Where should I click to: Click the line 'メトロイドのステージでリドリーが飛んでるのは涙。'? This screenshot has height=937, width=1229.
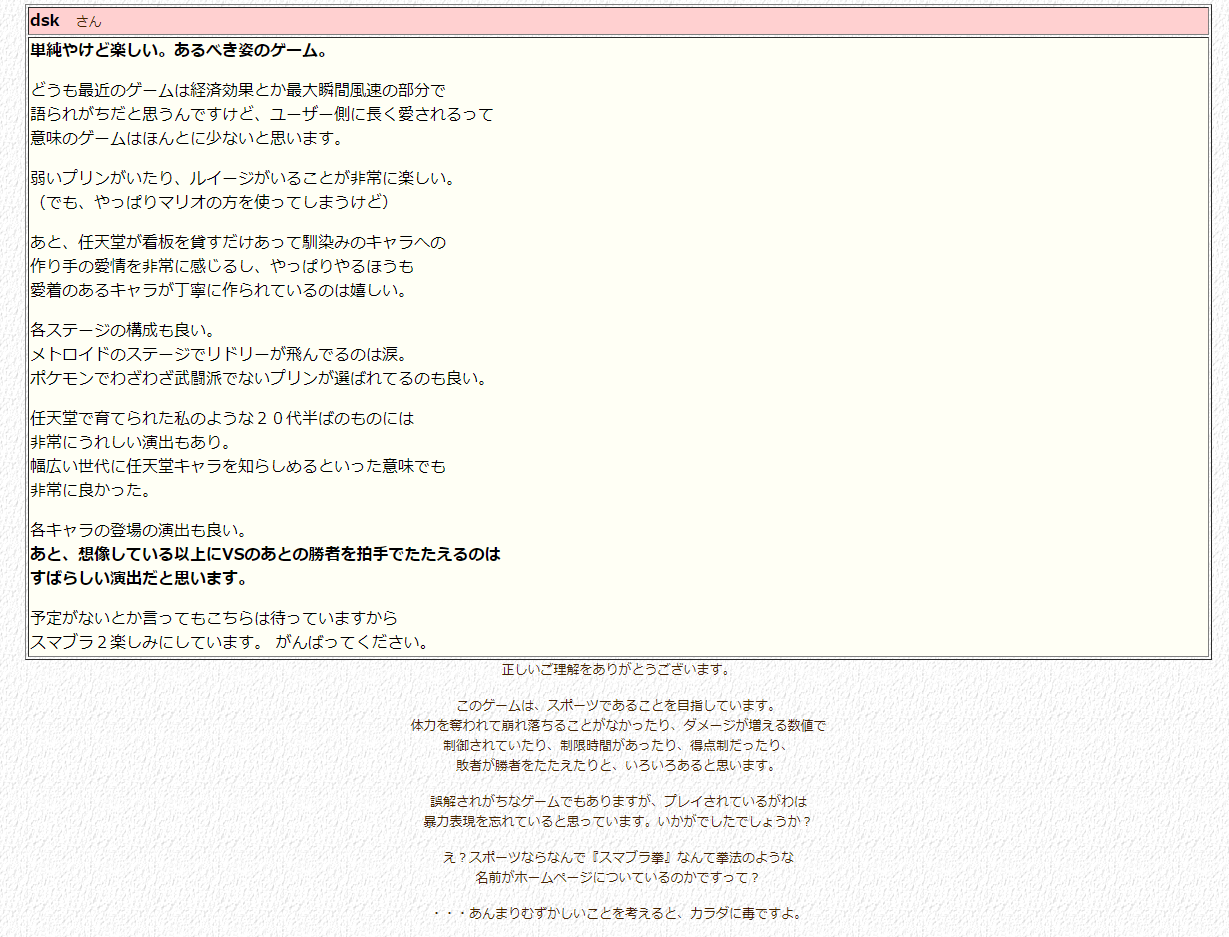pos(219,354)
